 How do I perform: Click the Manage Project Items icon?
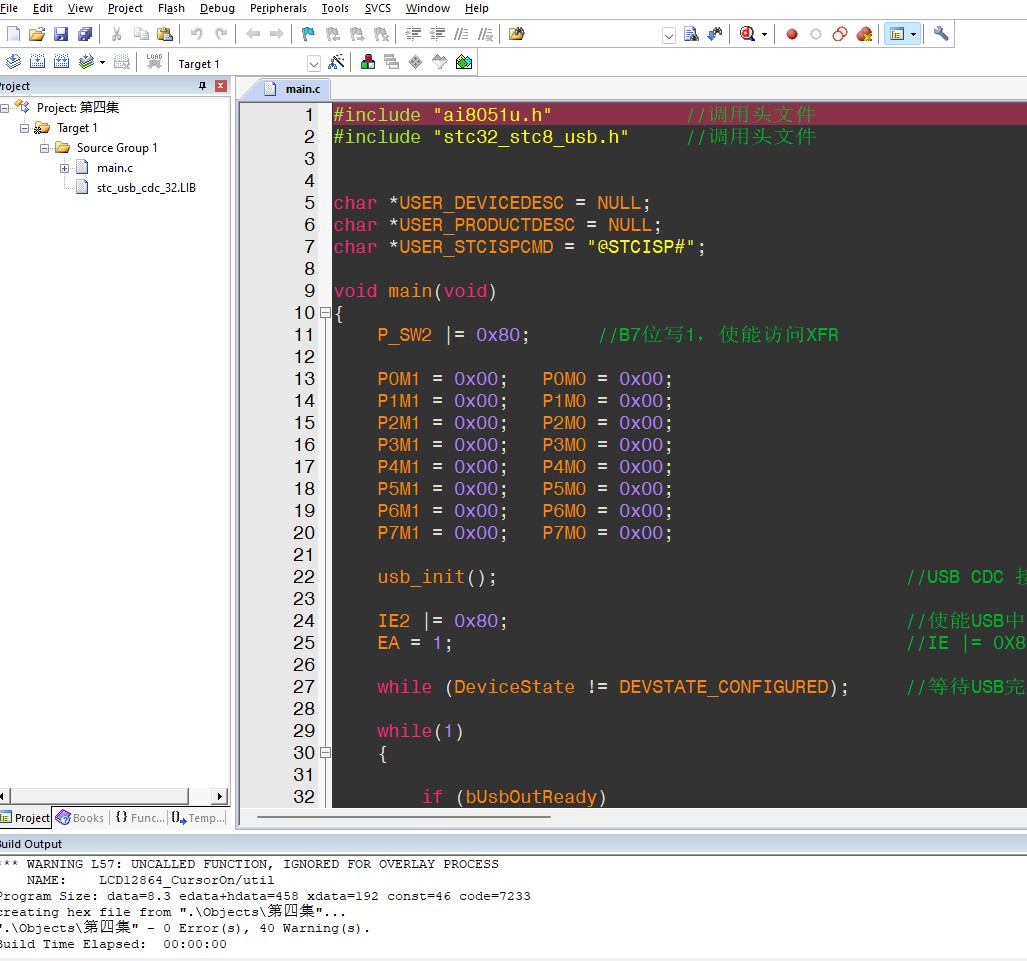click(368, 62)
